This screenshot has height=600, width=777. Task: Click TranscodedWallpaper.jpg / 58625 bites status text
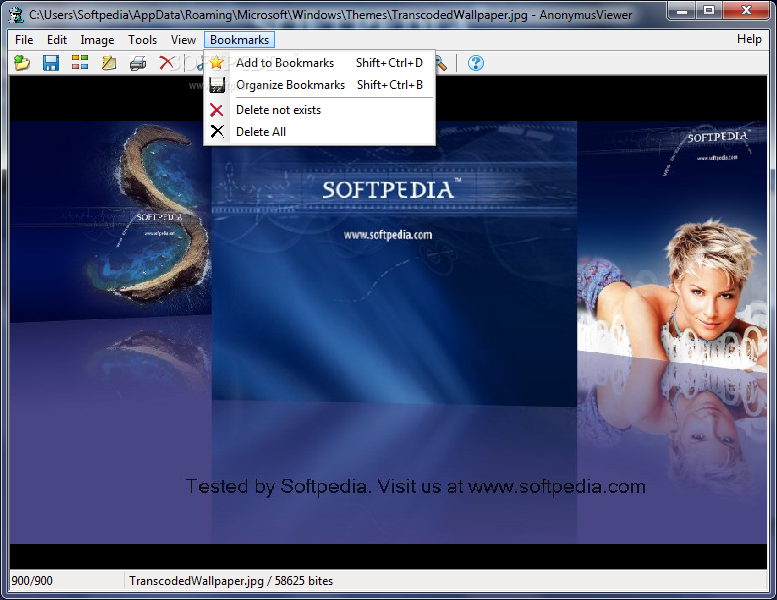231,581
